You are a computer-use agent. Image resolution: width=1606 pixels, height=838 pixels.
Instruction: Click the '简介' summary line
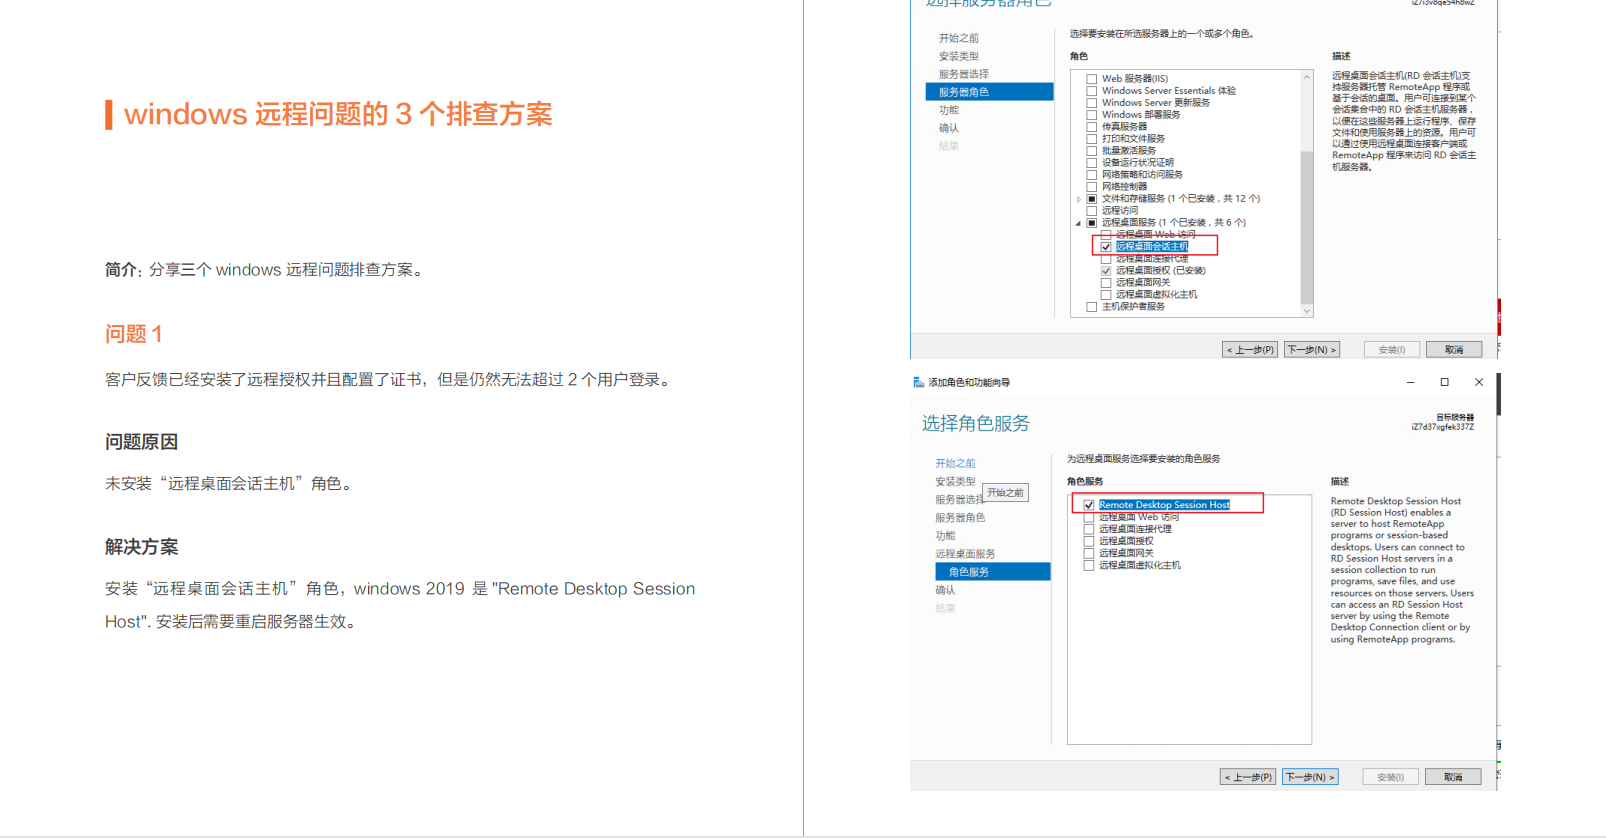pyautogui.click(x=265, y=270)
